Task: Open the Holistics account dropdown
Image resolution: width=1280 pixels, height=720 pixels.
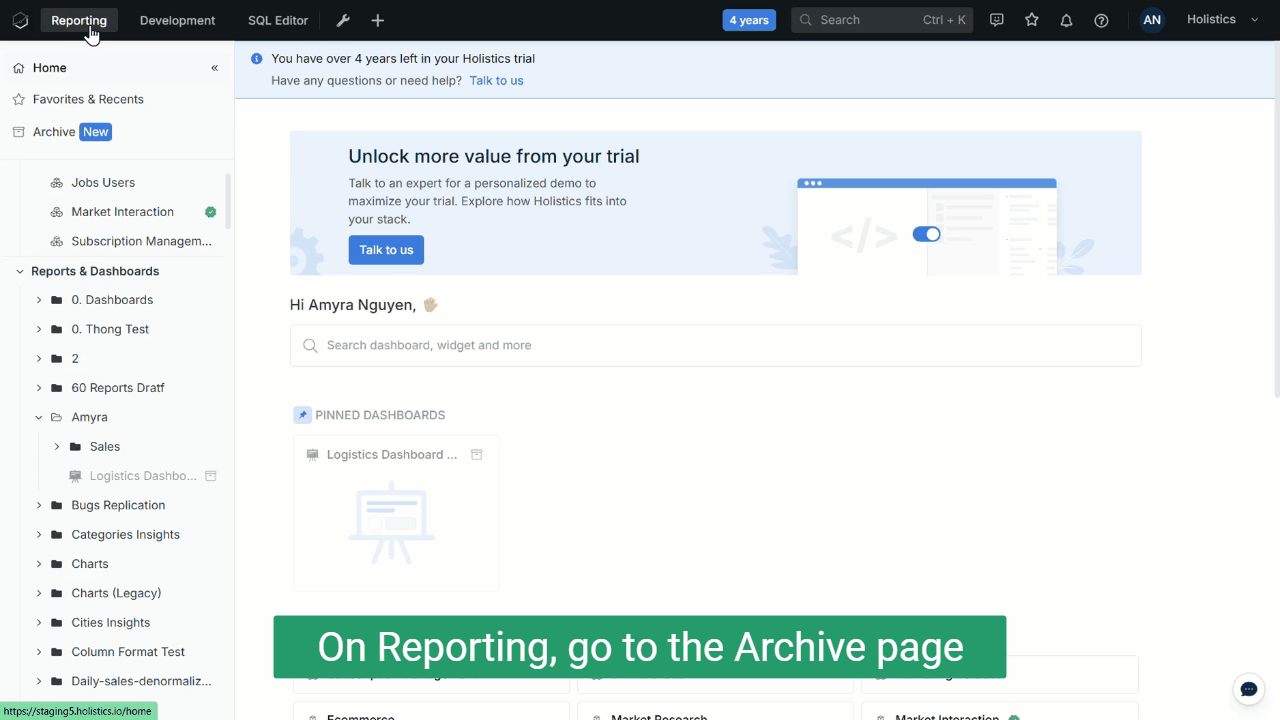Action: (1222, 20)
